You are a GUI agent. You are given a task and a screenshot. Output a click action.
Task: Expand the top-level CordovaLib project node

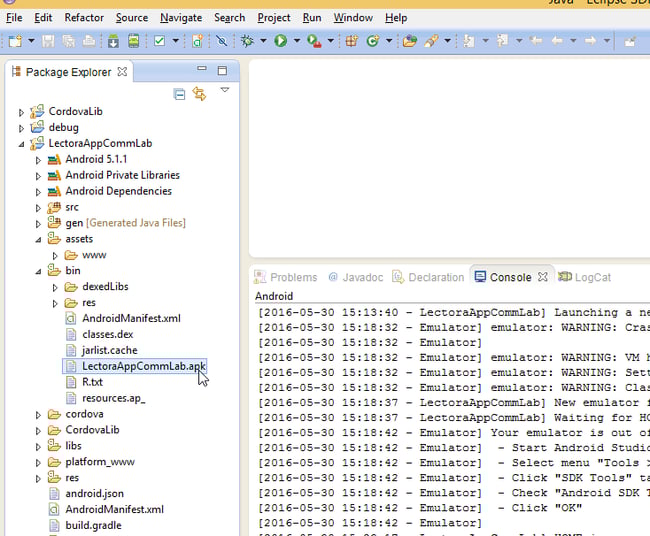coord(21,112)
